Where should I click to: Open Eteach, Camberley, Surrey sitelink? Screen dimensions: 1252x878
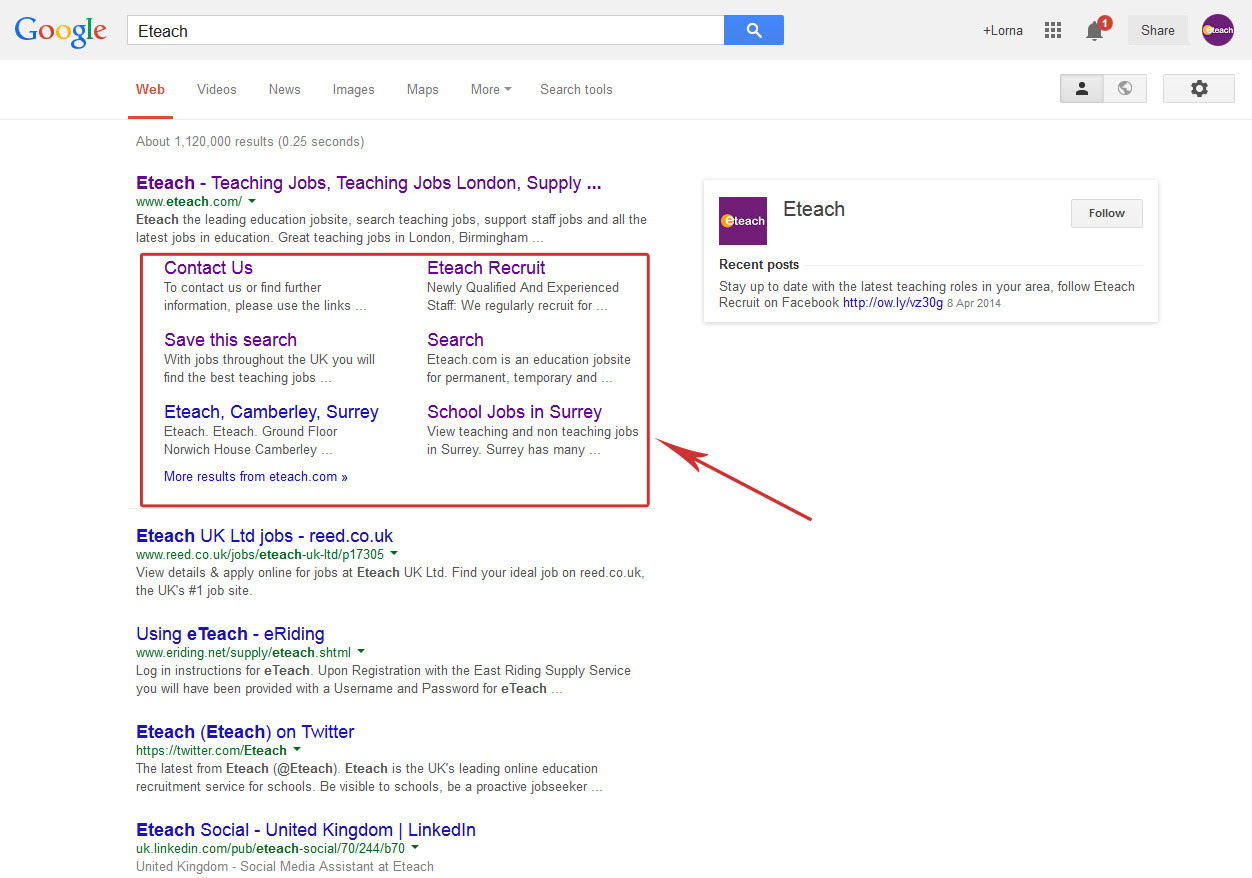pos(271,412)
